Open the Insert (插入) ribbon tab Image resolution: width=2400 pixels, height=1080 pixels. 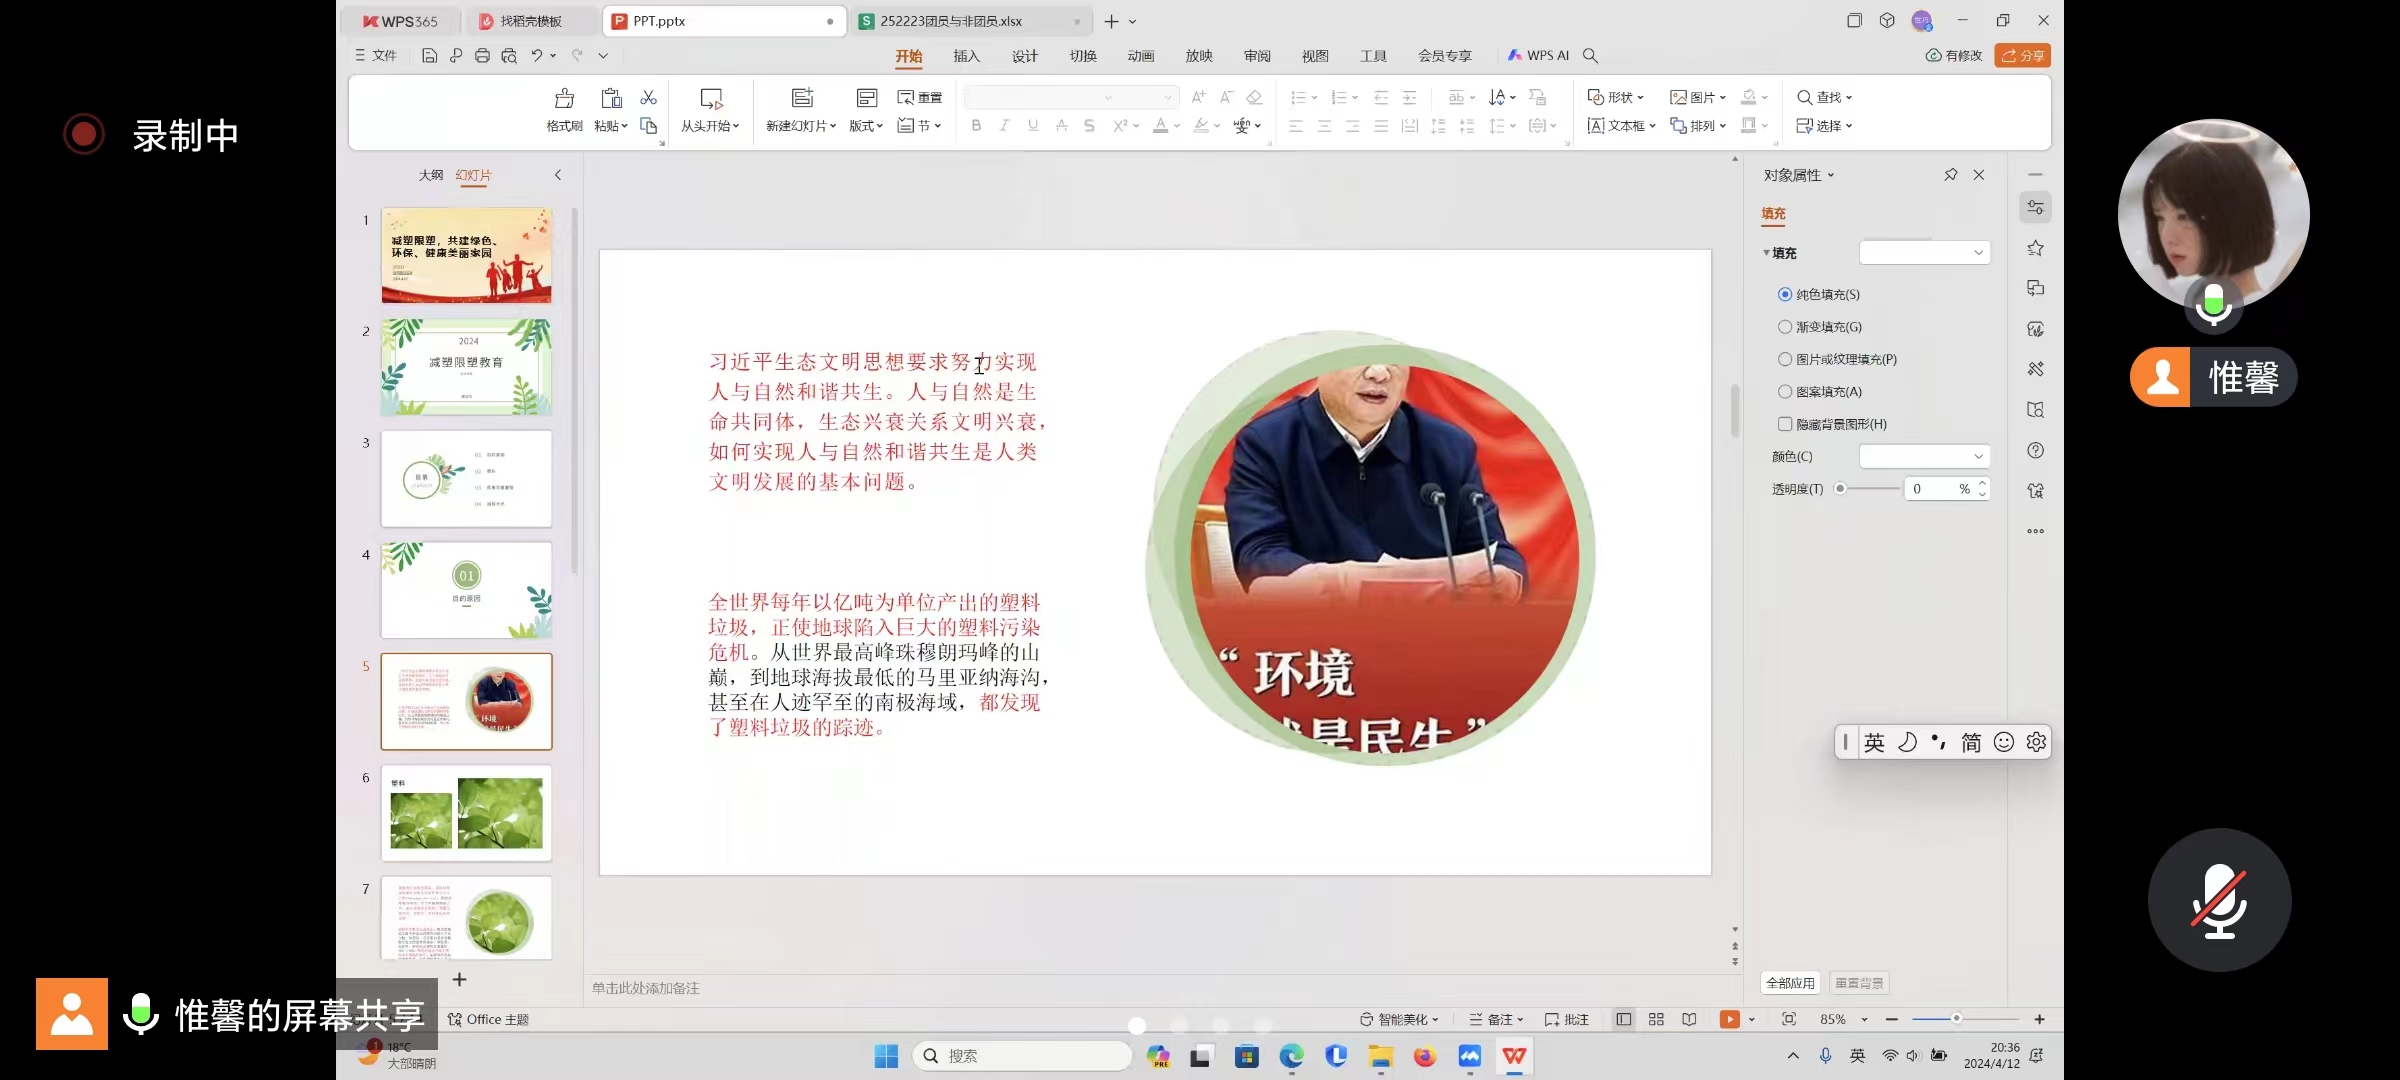point(966,56)
